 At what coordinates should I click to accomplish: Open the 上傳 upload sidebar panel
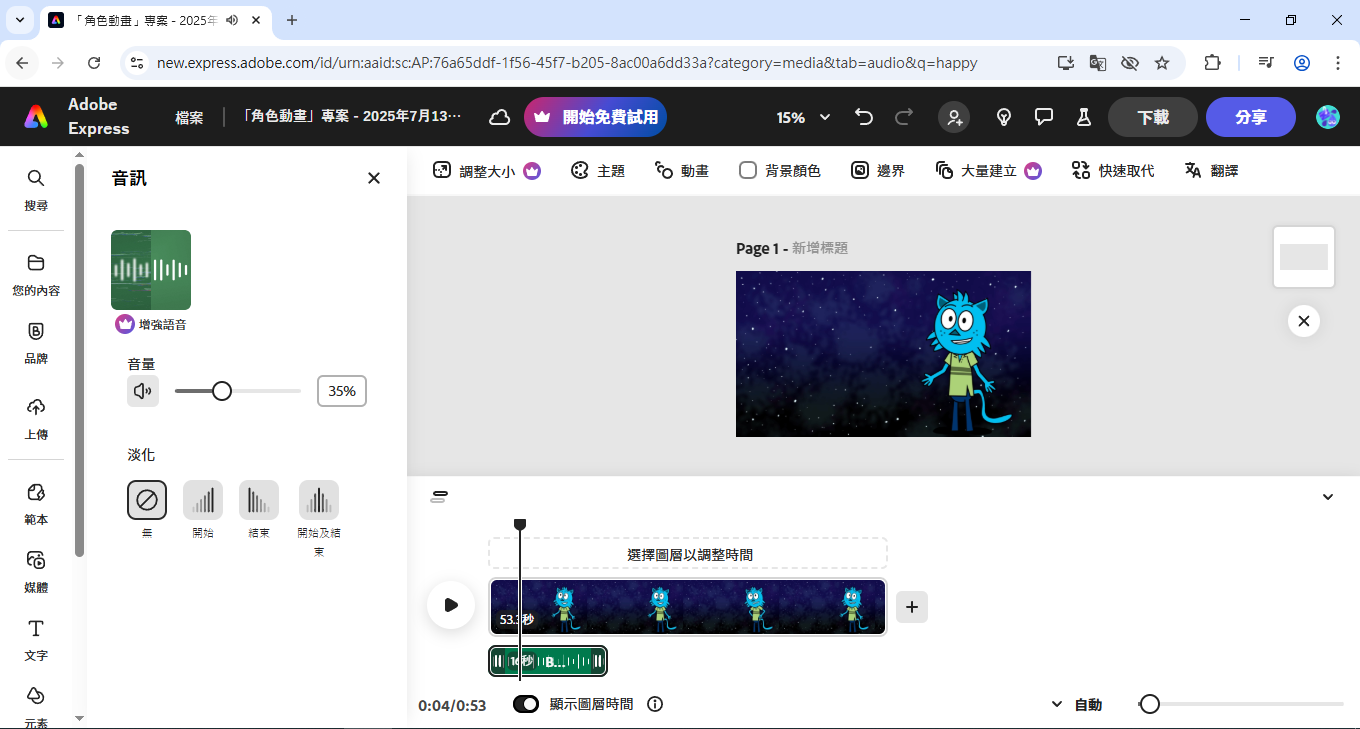36,417
